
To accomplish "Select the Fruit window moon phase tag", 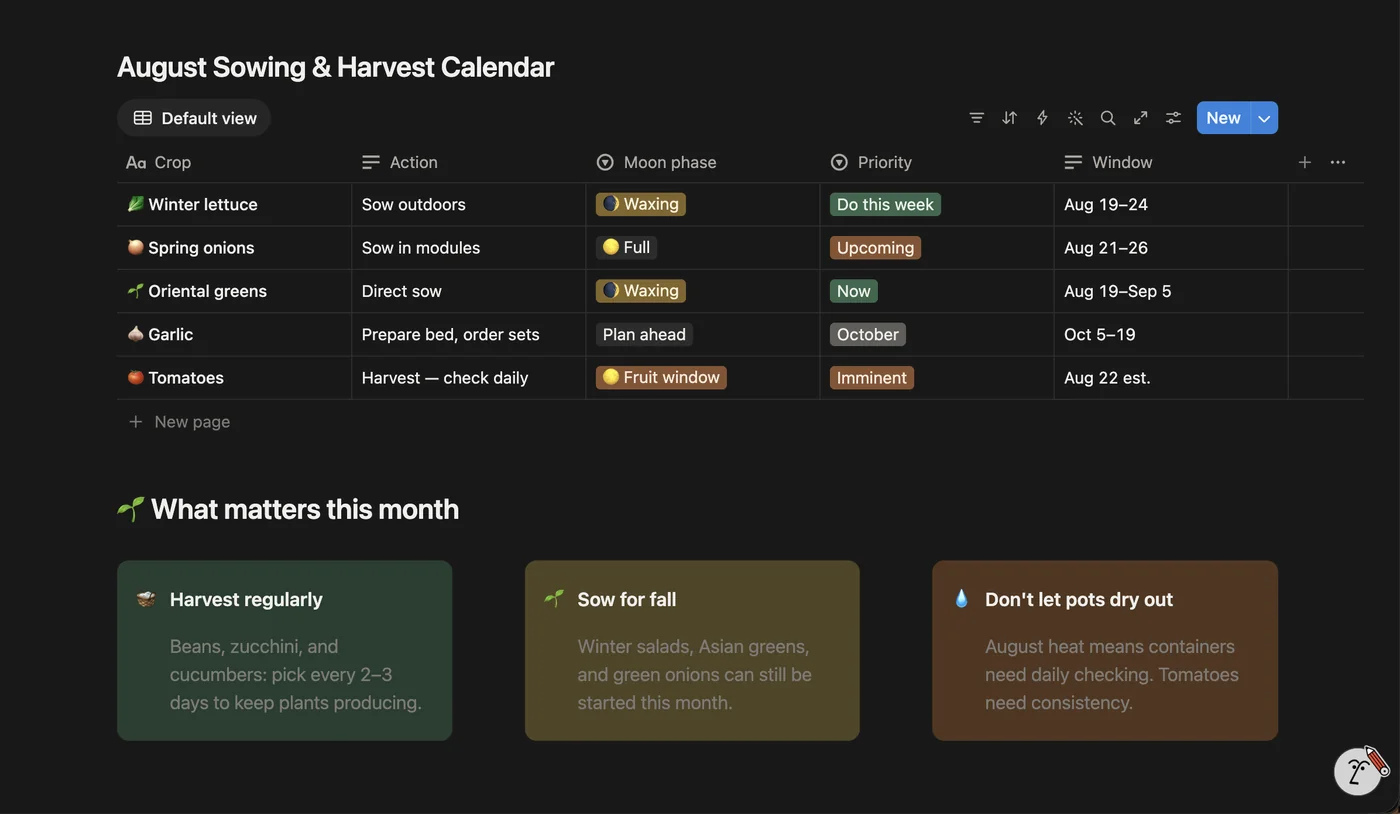I will pyautogui.click(x=661, y=378).
